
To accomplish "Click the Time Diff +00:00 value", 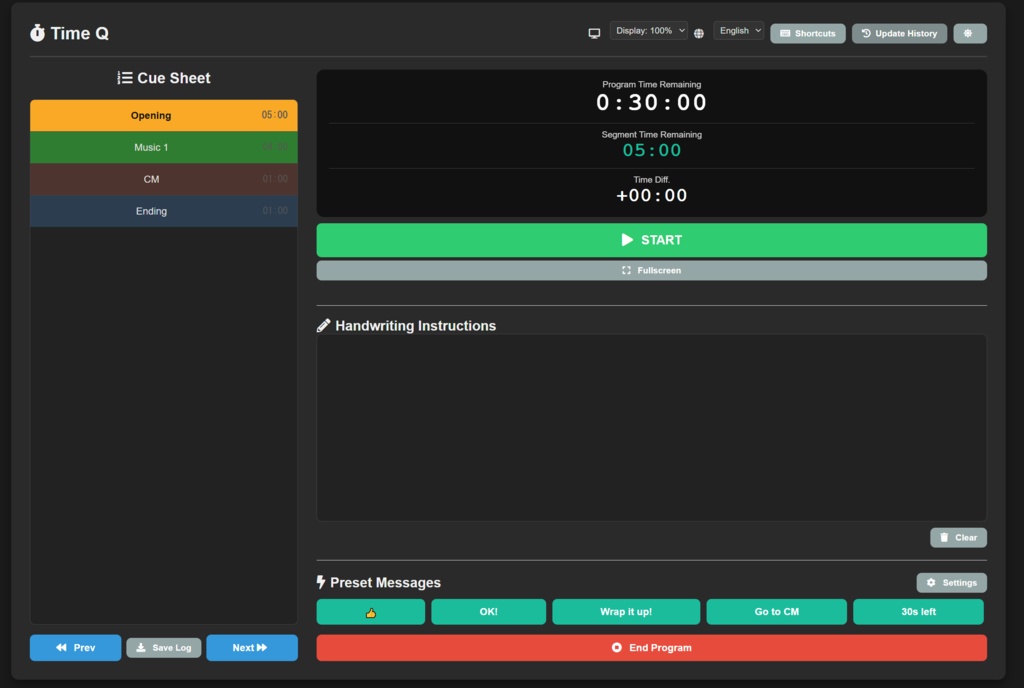I will (652, 195).
